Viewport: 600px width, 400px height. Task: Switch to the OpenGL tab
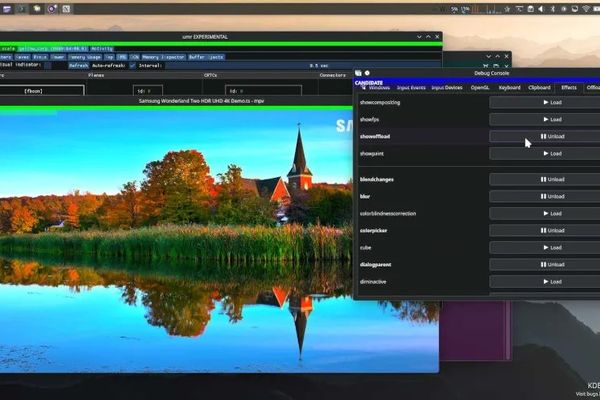tap(480, 88)
